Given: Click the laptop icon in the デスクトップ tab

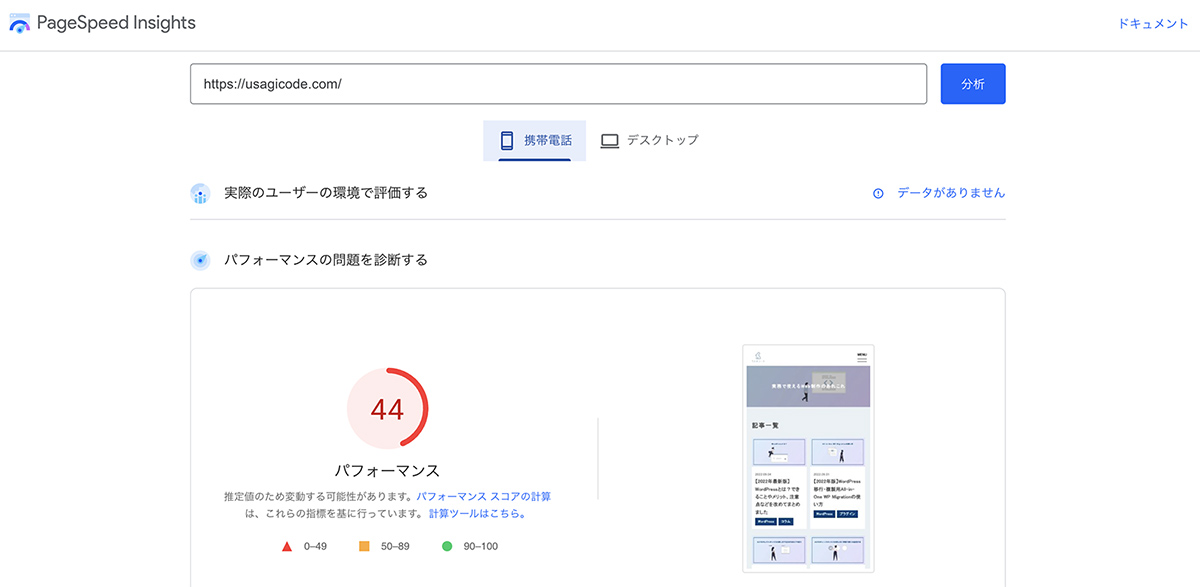Looking at the screenshot, I should (610, 141).
